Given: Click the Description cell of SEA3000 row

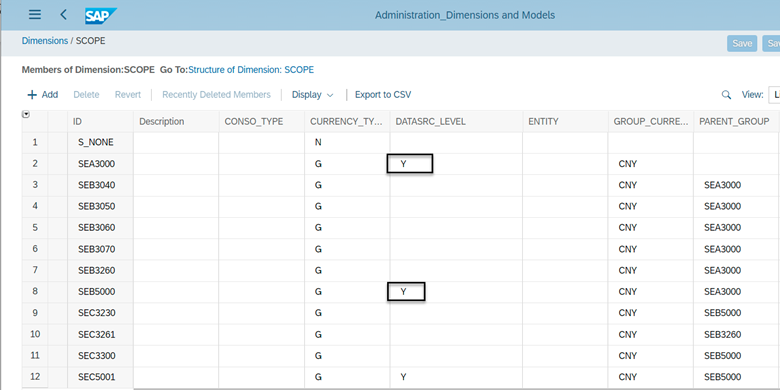Looking at the screenshot, I should (176, 164).
